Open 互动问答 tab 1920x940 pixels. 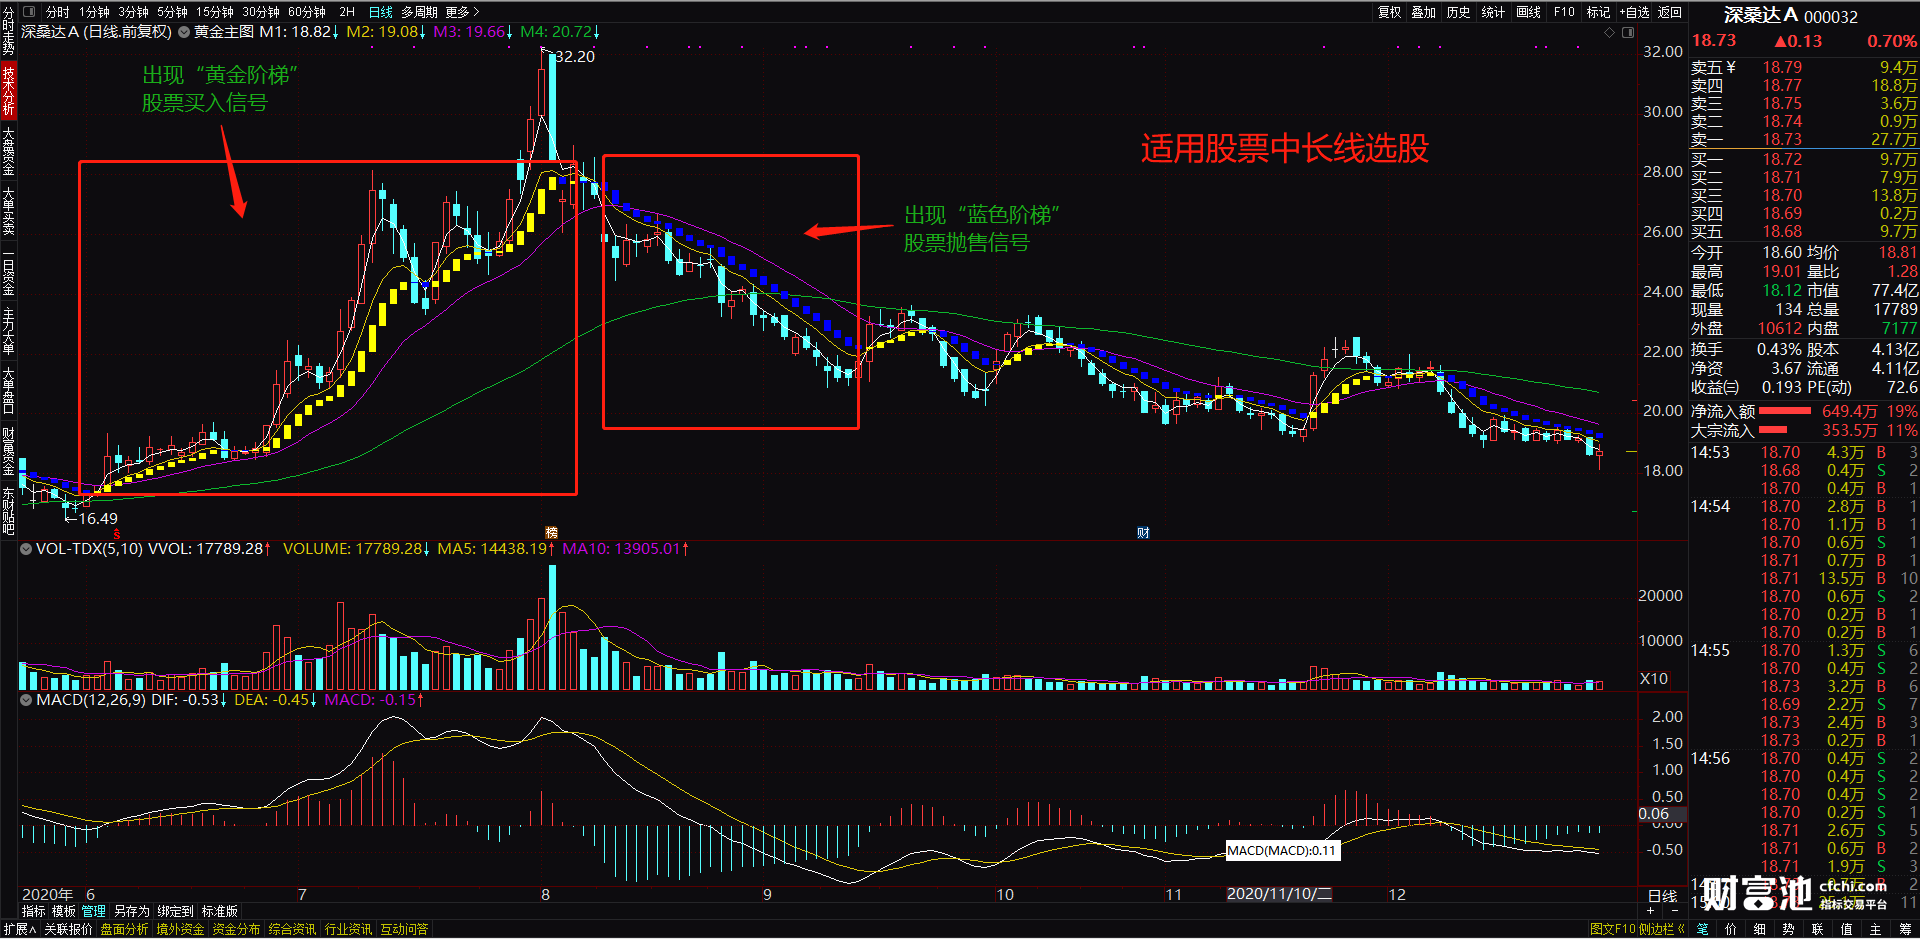404,929
